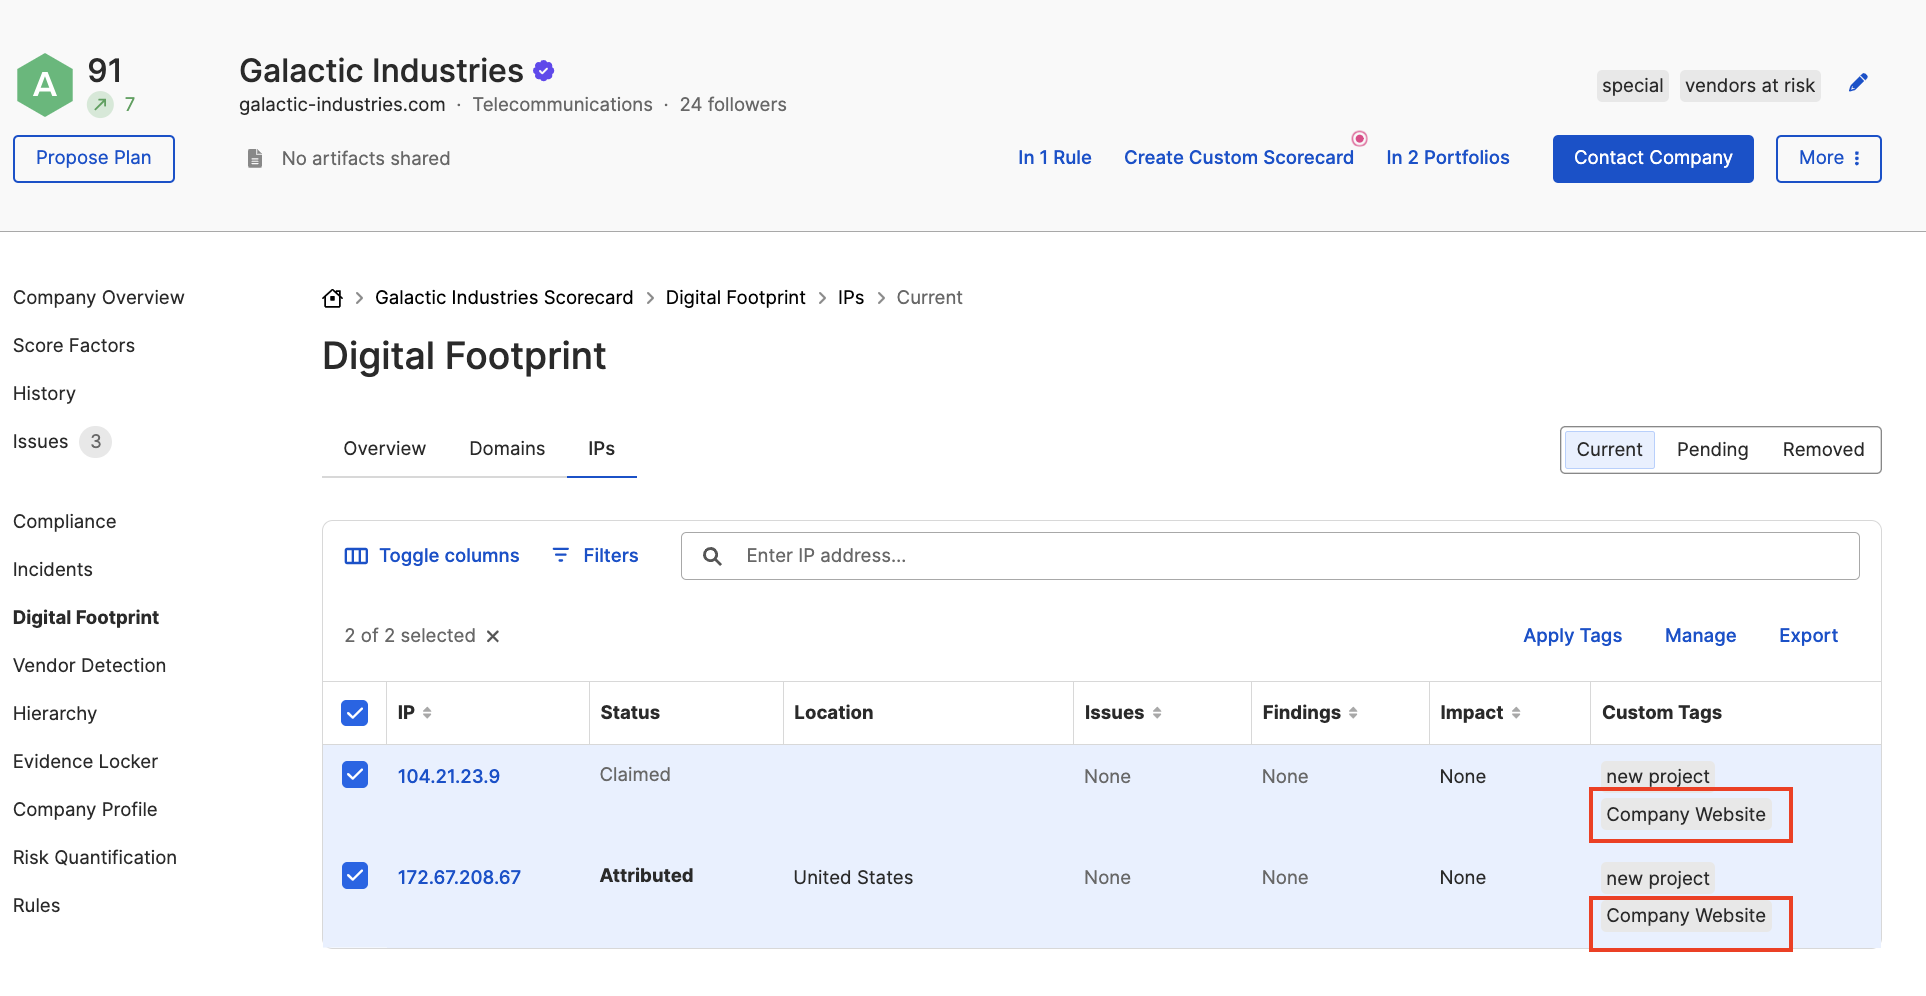Image resolution: width=1926 pixels, height=996 pixels.
Task: Click the hexagon grade A score badge
Action: (45, 85)
